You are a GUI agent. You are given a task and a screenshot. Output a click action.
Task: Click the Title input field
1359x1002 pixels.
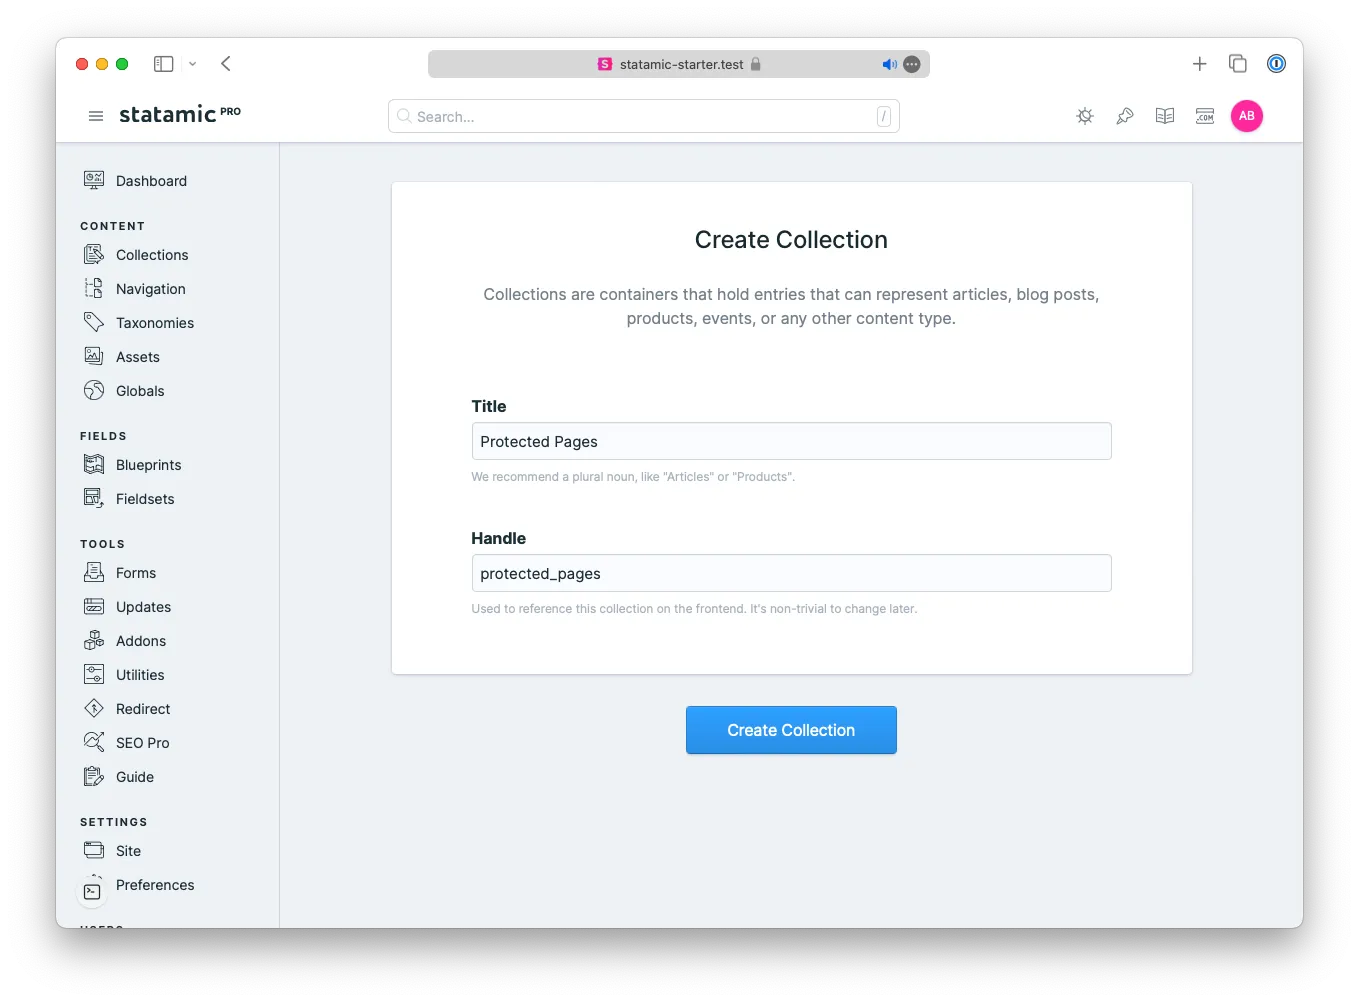(x=791, y=441)
